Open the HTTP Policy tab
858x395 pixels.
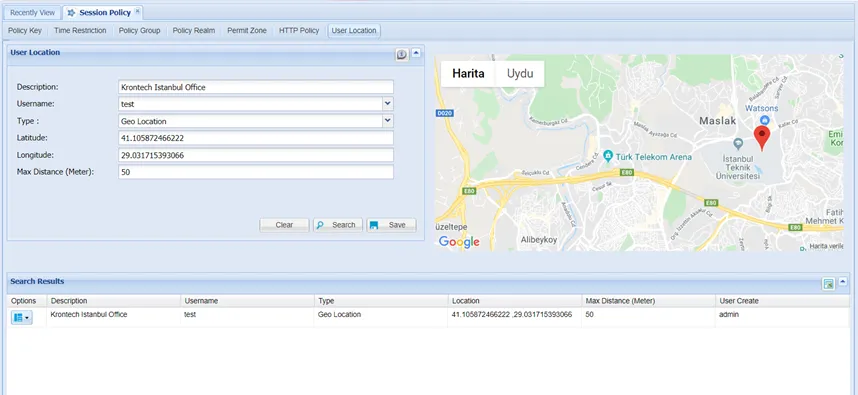299,31
